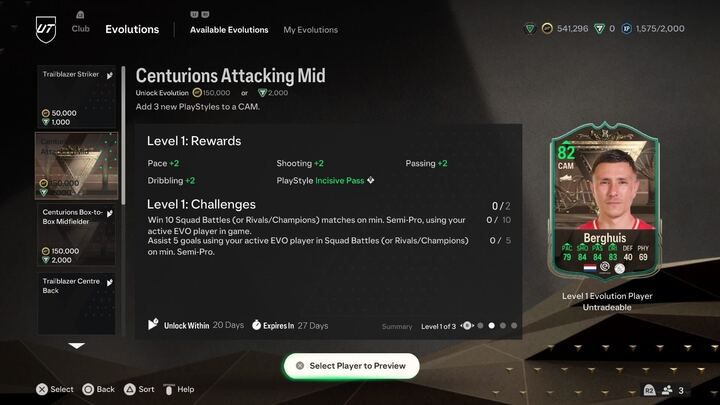Open the Club menu item

[x=80, y=28]
